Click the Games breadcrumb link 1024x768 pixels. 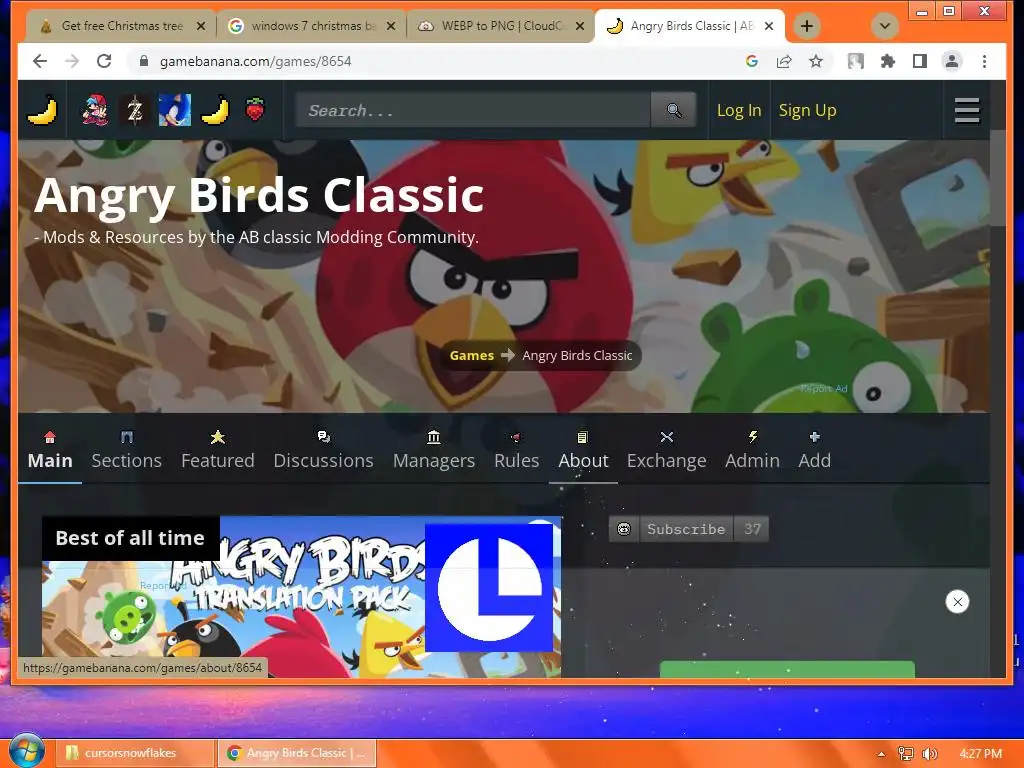472,355
